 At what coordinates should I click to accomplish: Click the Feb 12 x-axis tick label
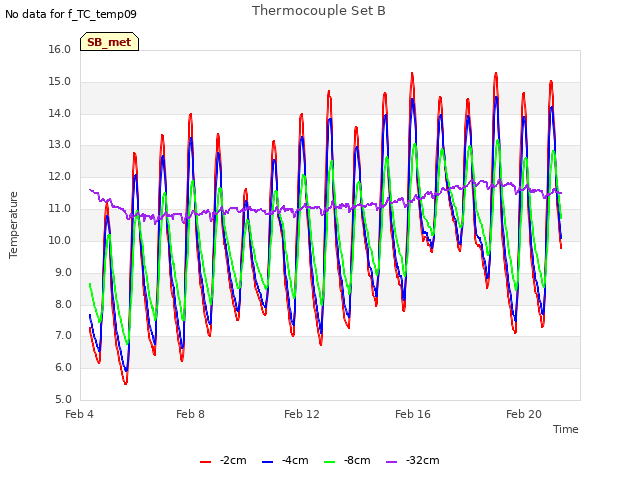tap(302, 414)
